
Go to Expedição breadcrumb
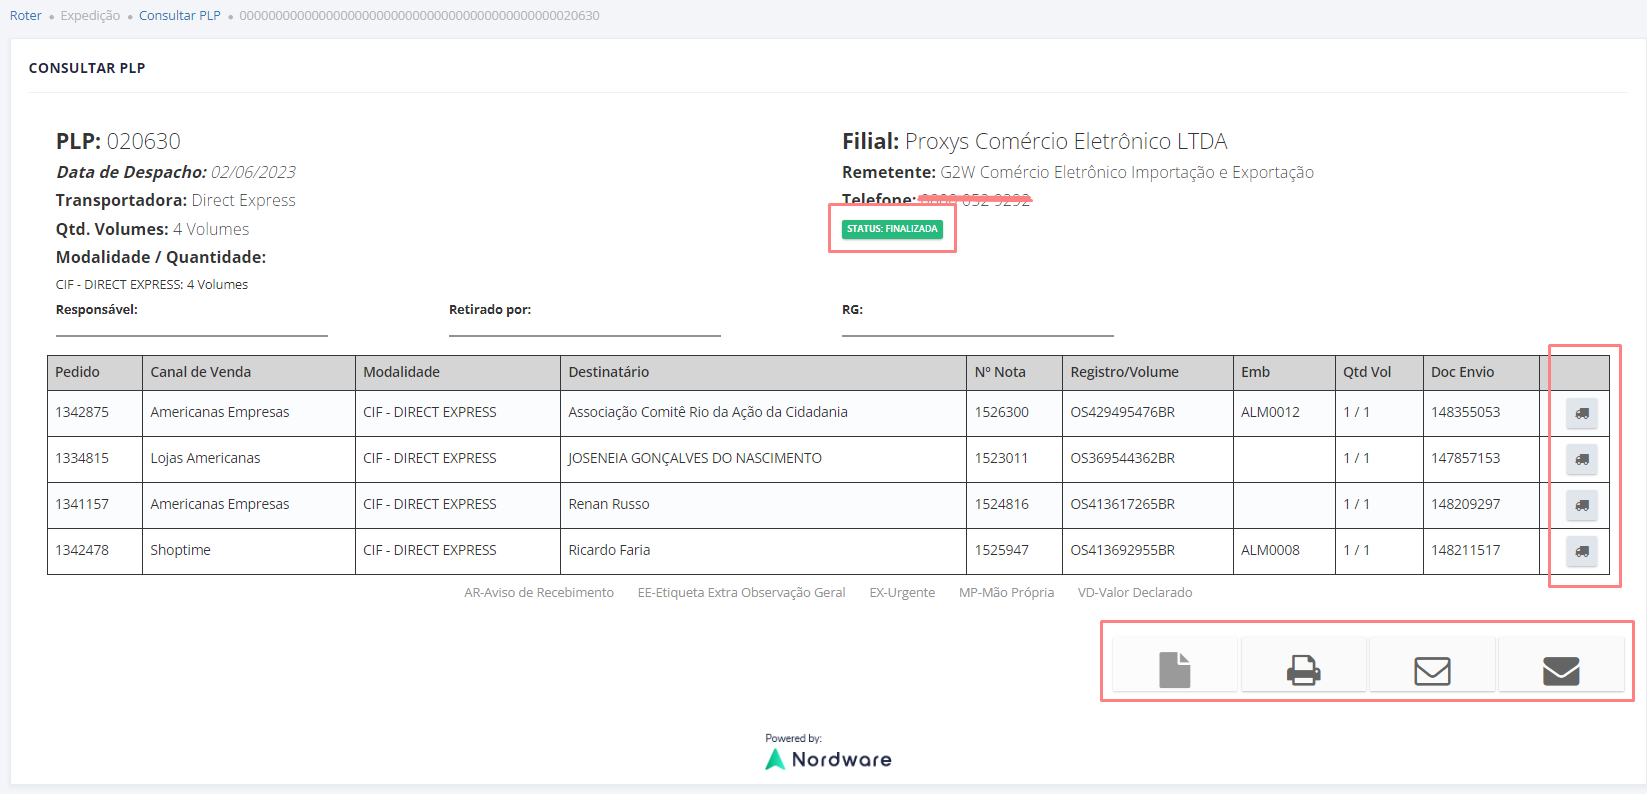(x=90, y=15)
